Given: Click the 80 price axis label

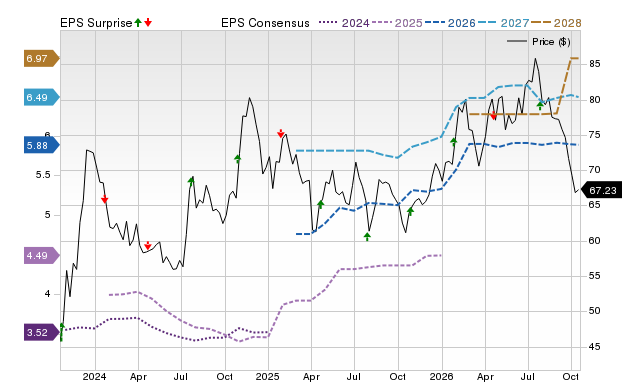Looking at the screenshot, I should click(594, 100).
